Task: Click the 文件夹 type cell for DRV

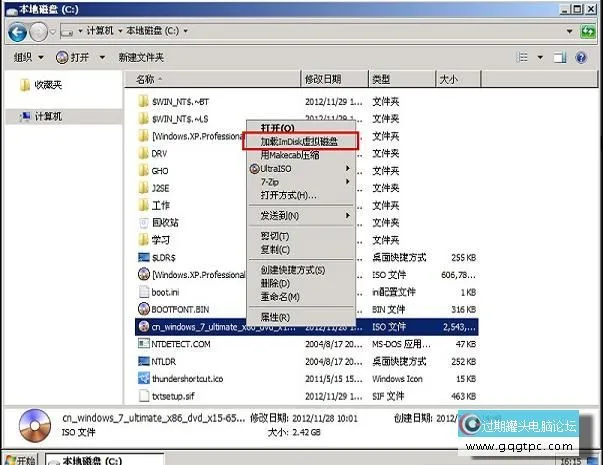Action: tap(385, 153)
